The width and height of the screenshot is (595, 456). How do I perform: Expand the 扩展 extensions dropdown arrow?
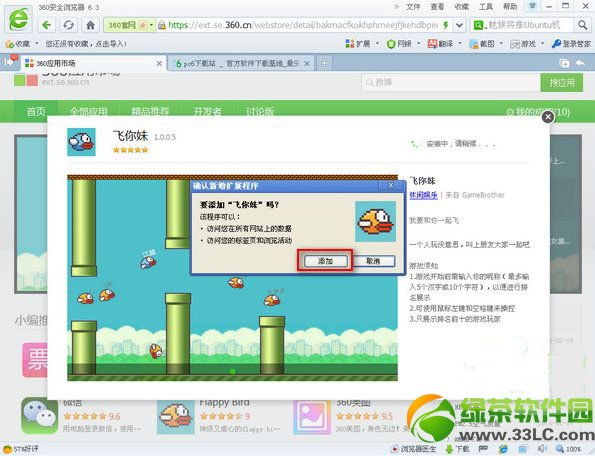click(x=377, y=44)
